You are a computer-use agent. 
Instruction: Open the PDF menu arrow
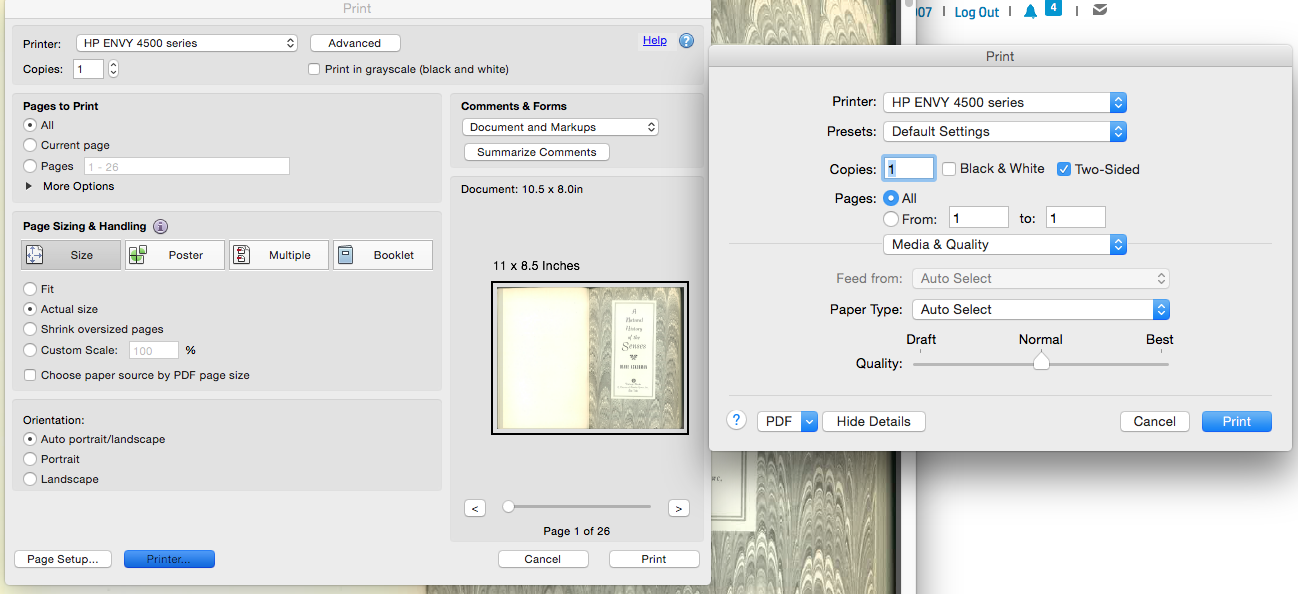(x=809, y=421)
